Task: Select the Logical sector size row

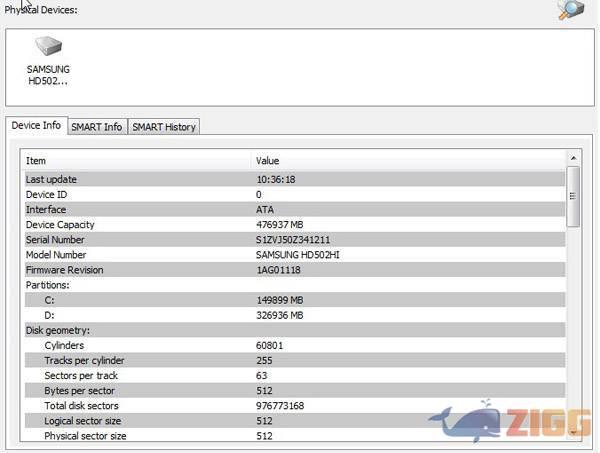Action: point(295,421)
